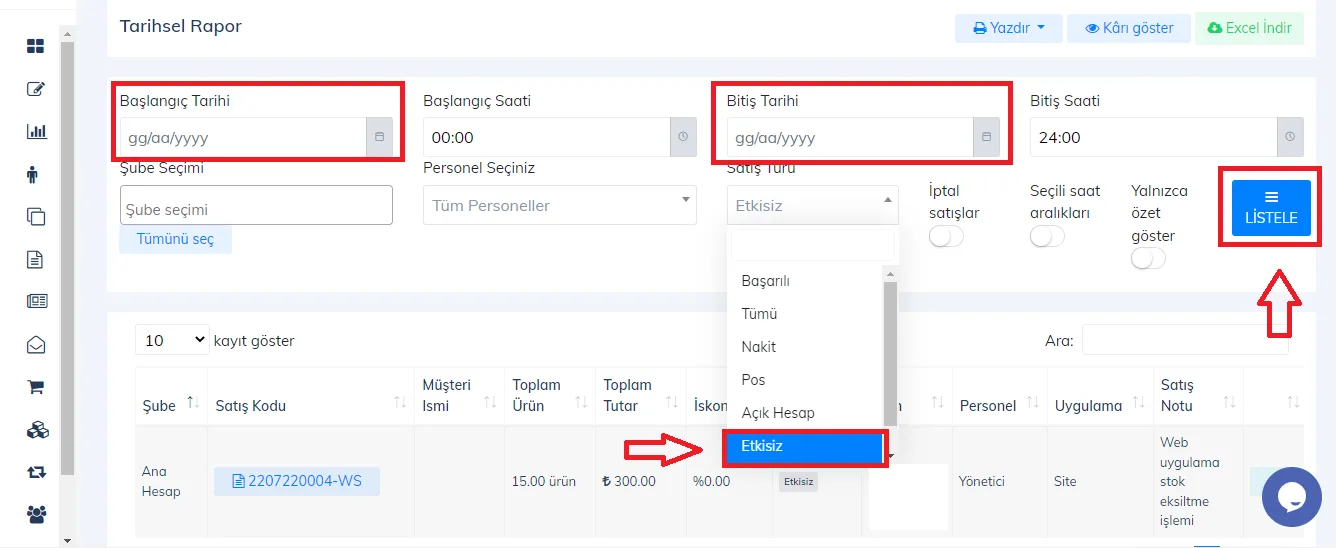Open calendar picker for Başlangıç Tarihi
The image size is (1336, 548).
point(379,137)
